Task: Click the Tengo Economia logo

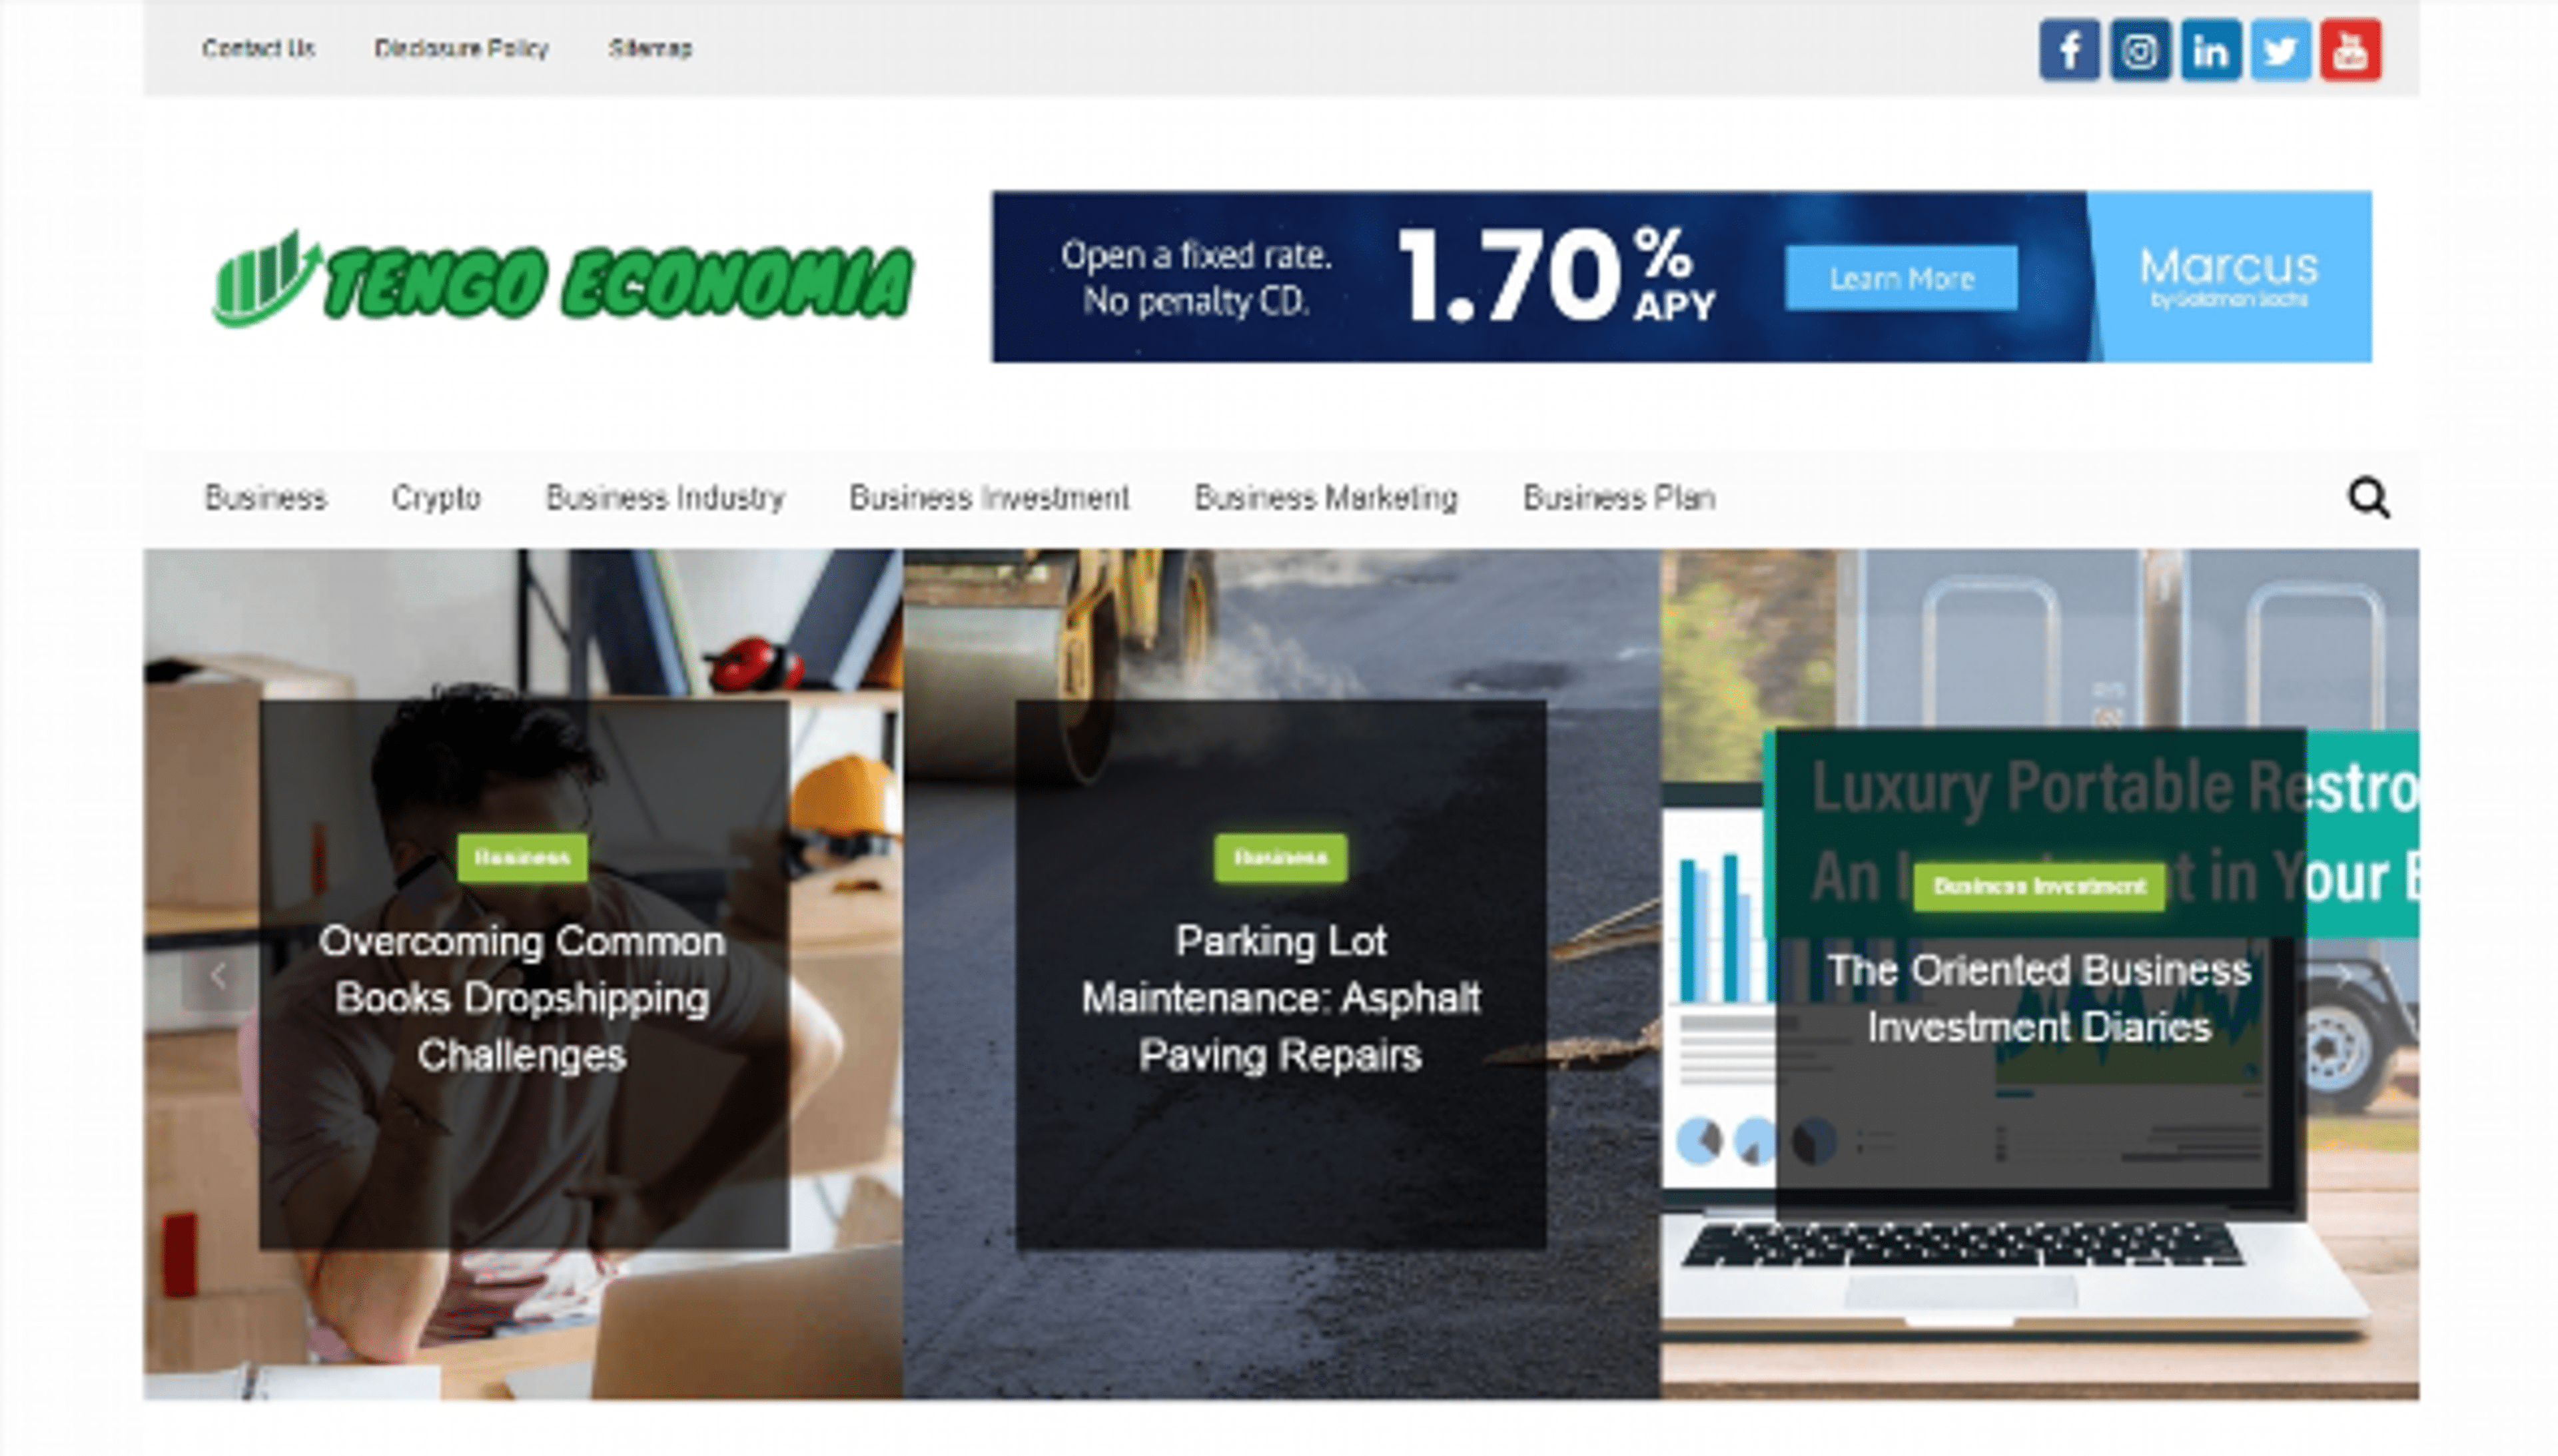Action: (562, 280)
